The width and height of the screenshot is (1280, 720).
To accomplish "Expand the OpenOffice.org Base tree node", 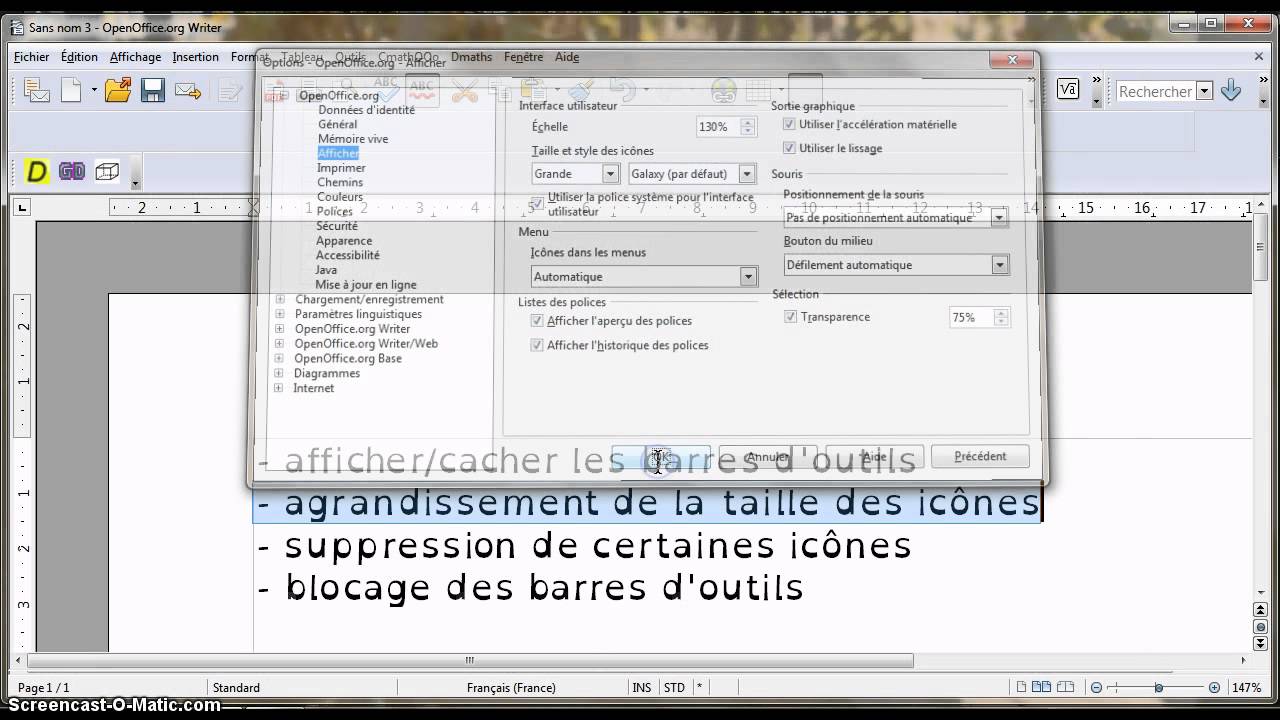I will tap(279, 358).
